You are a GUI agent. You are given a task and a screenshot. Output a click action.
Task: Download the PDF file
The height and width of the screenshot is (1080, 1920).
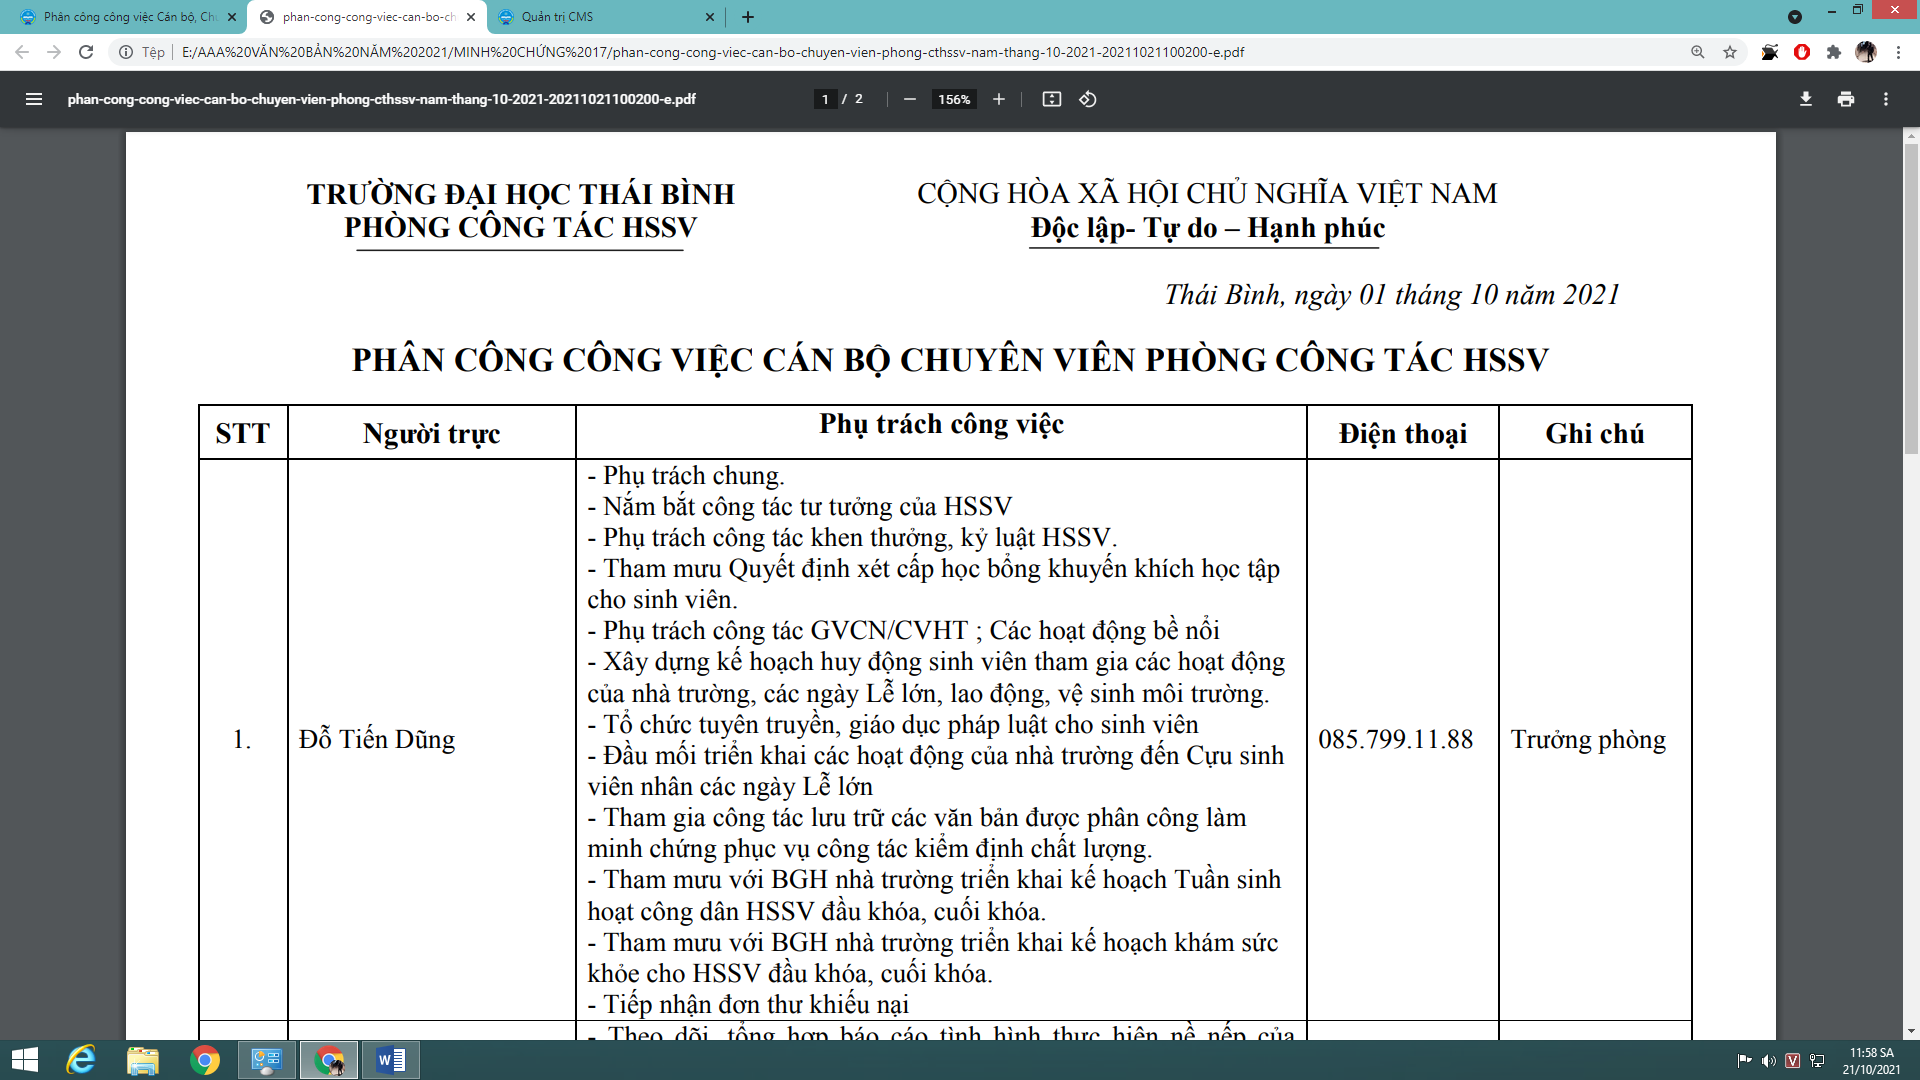[1806, 99]
